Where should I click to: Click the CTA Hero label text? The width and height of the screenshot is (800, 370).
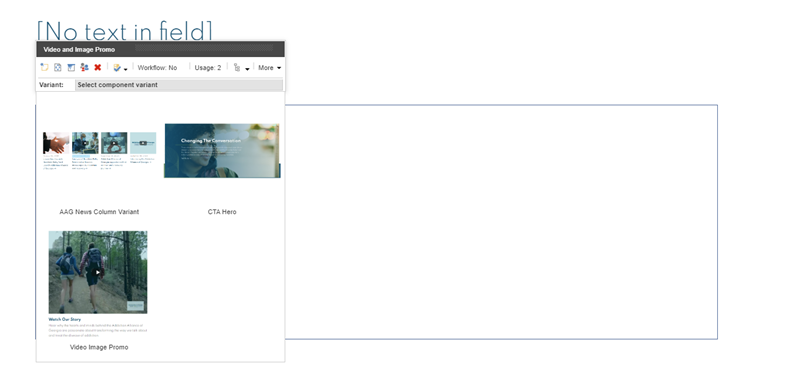222,212
